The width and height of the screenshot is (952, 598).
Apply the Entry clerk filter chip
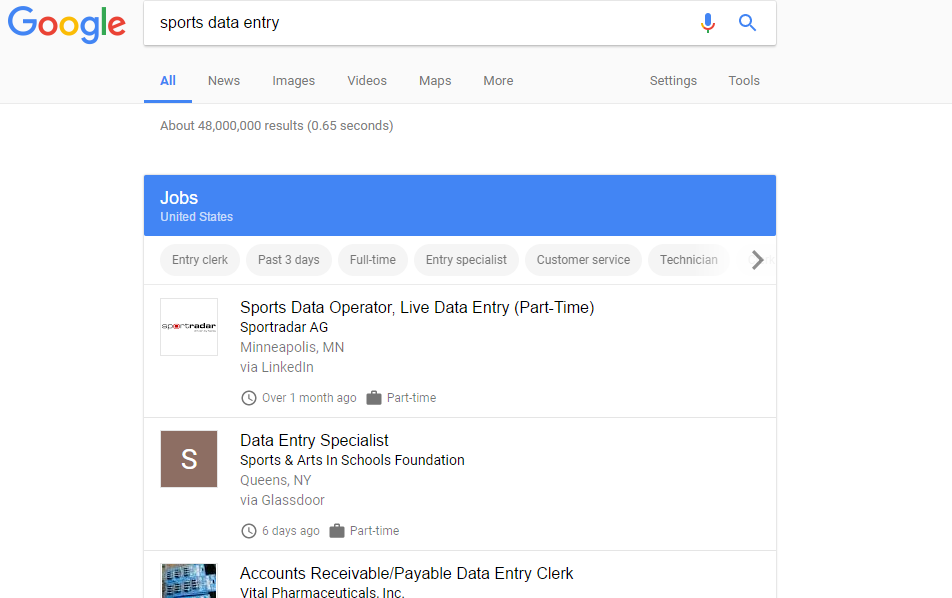pyautogui.click(x=200, y=260)
